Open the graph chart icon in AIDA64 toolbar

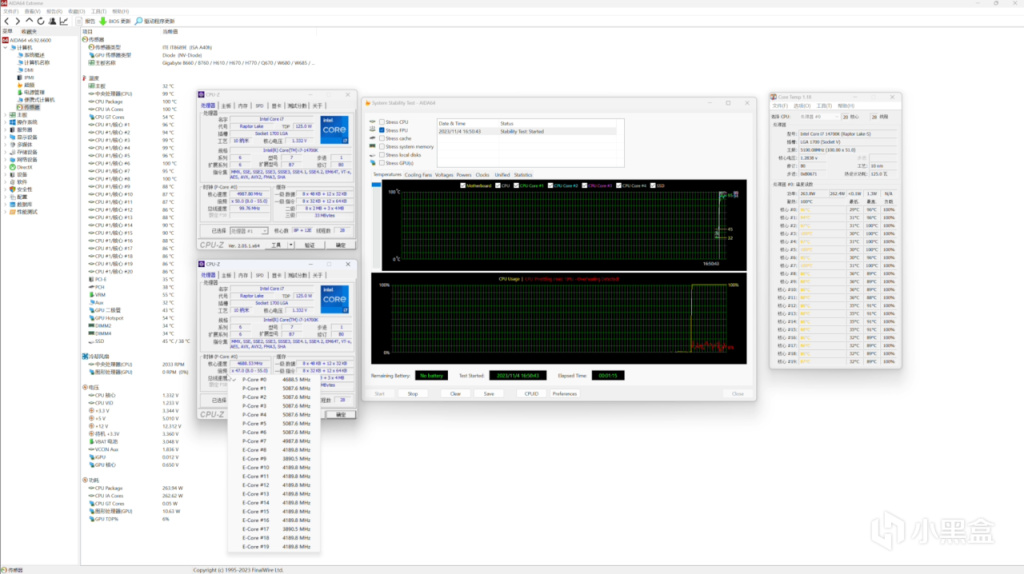point(65,20)
